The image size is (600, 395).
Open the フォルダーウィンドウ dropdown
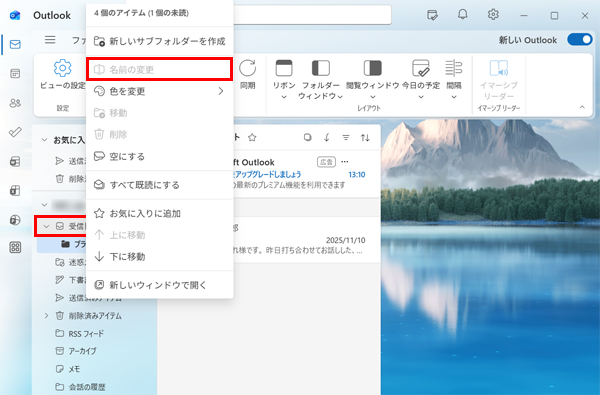pyautogui.click(x=321, y=80)
